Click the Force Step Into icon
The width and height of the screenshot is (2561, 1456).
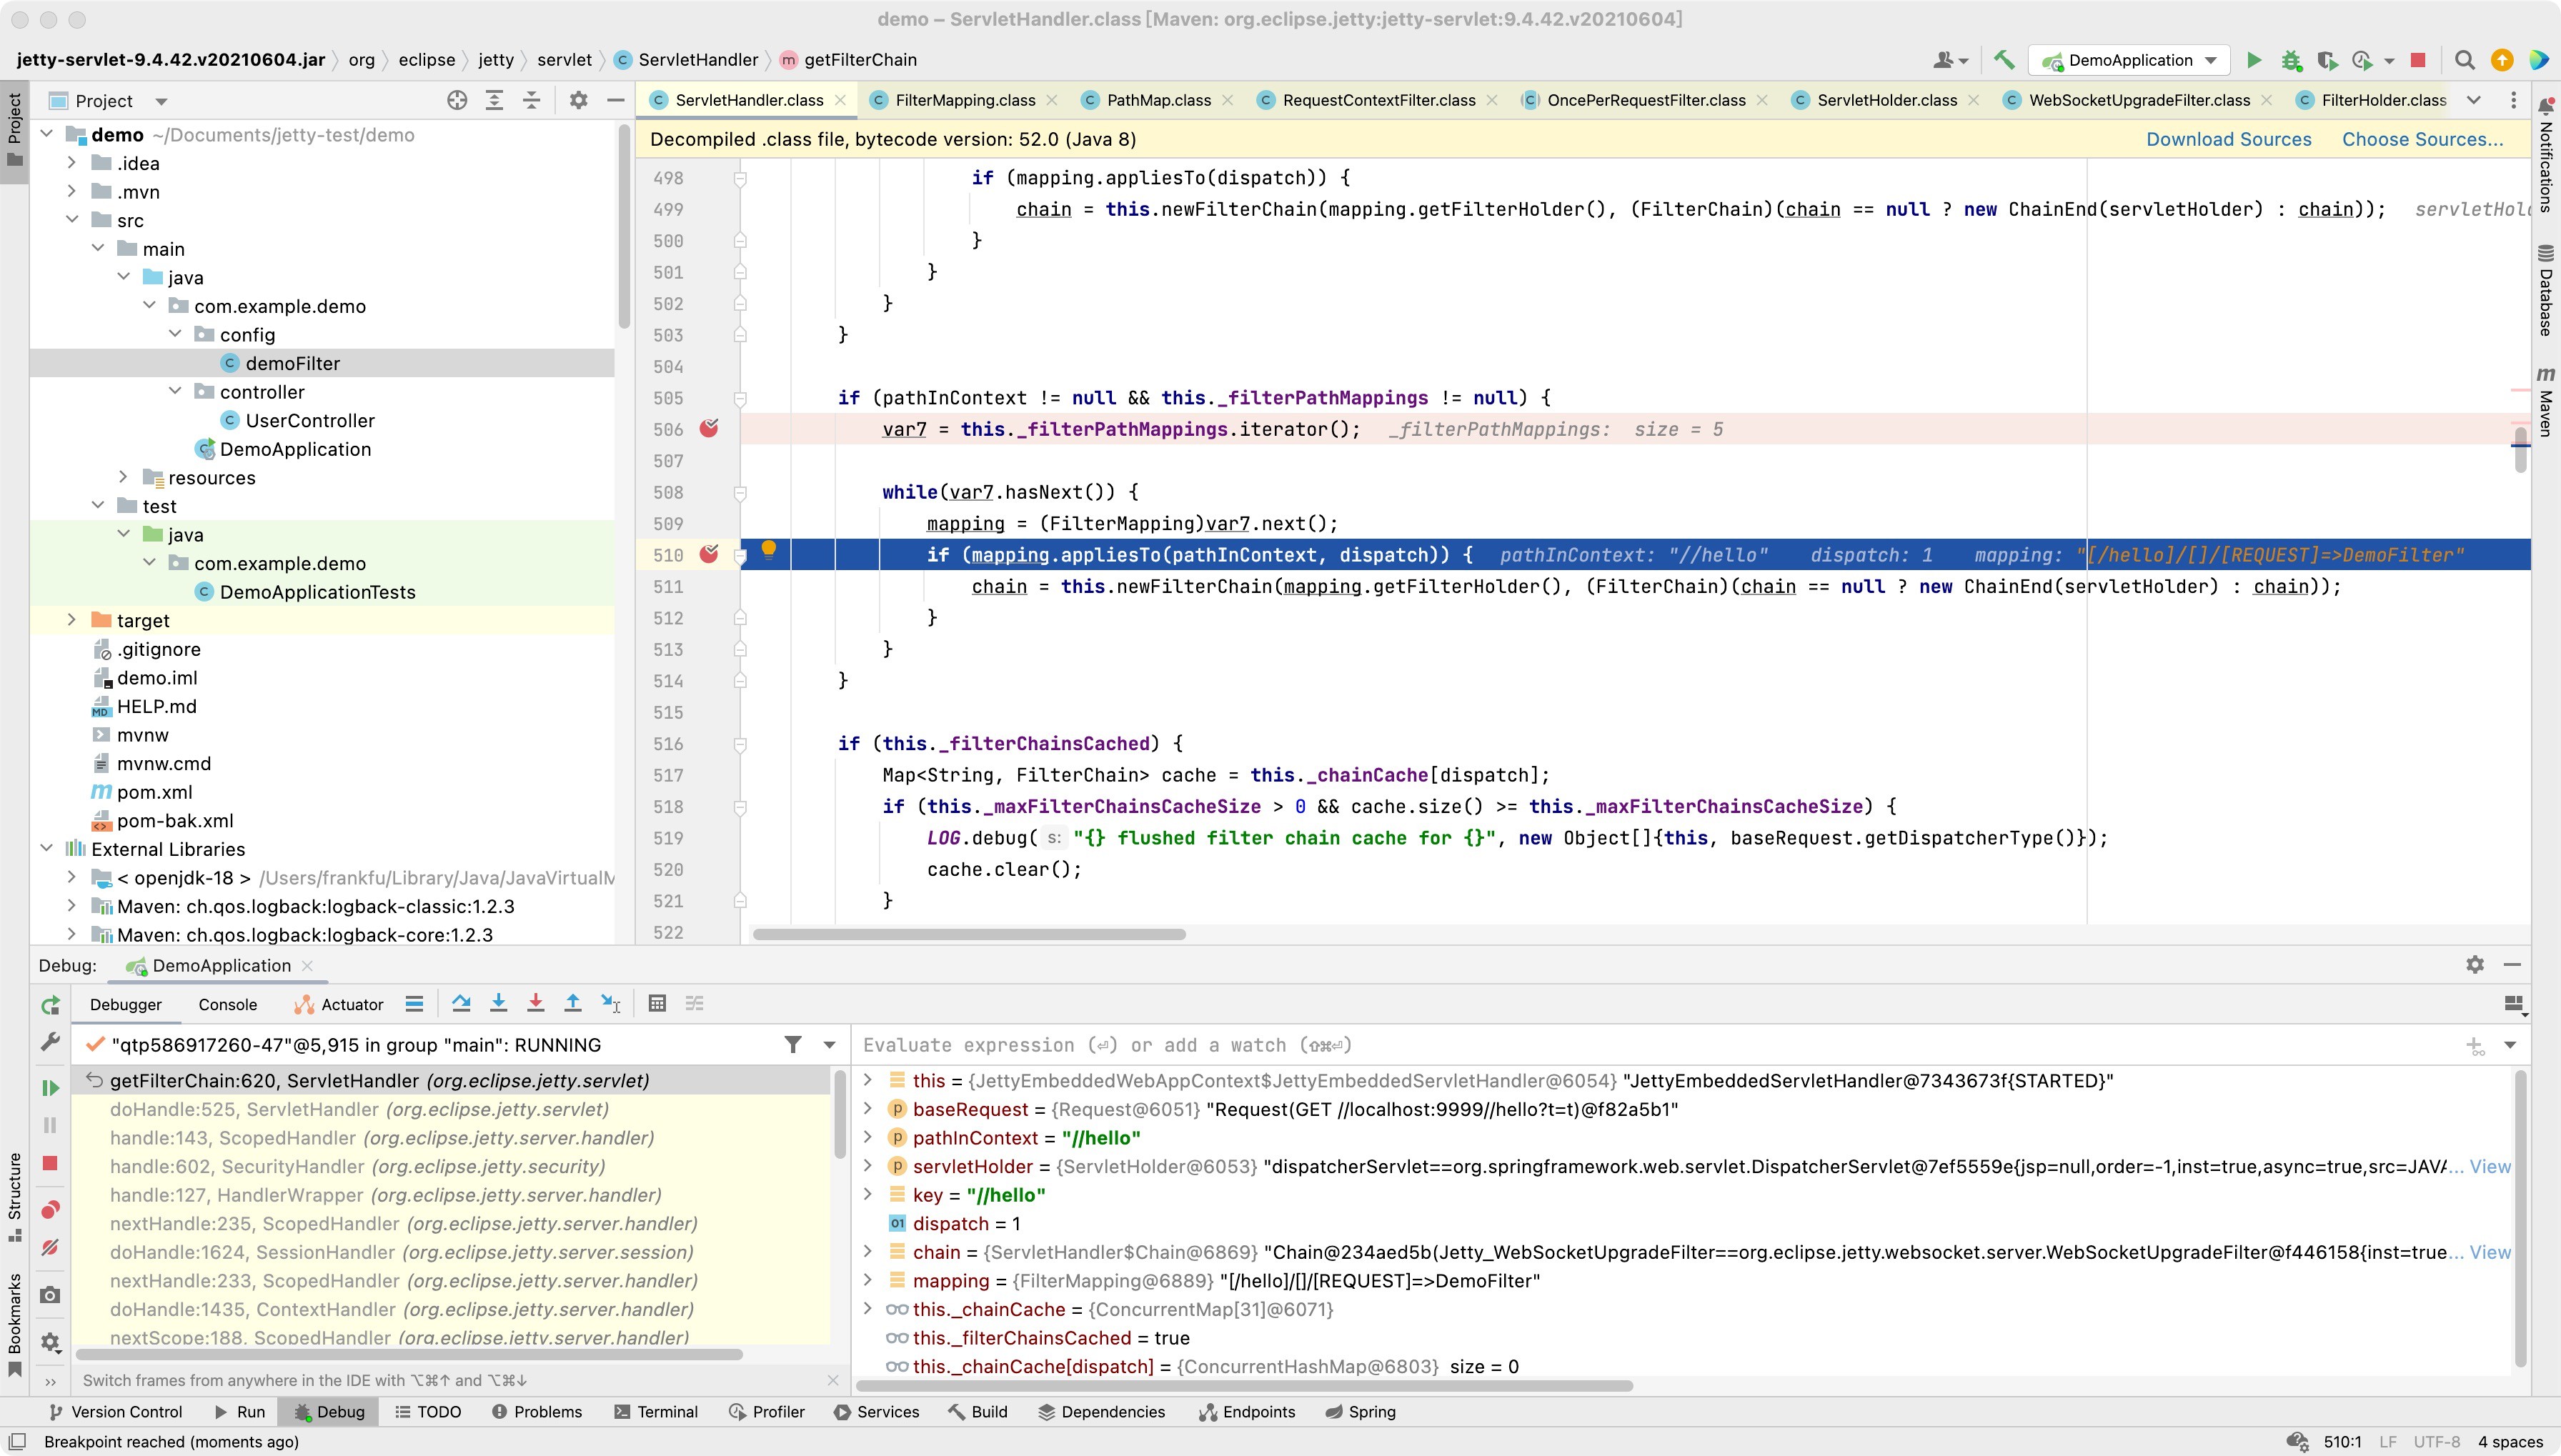click(536, 1003)
